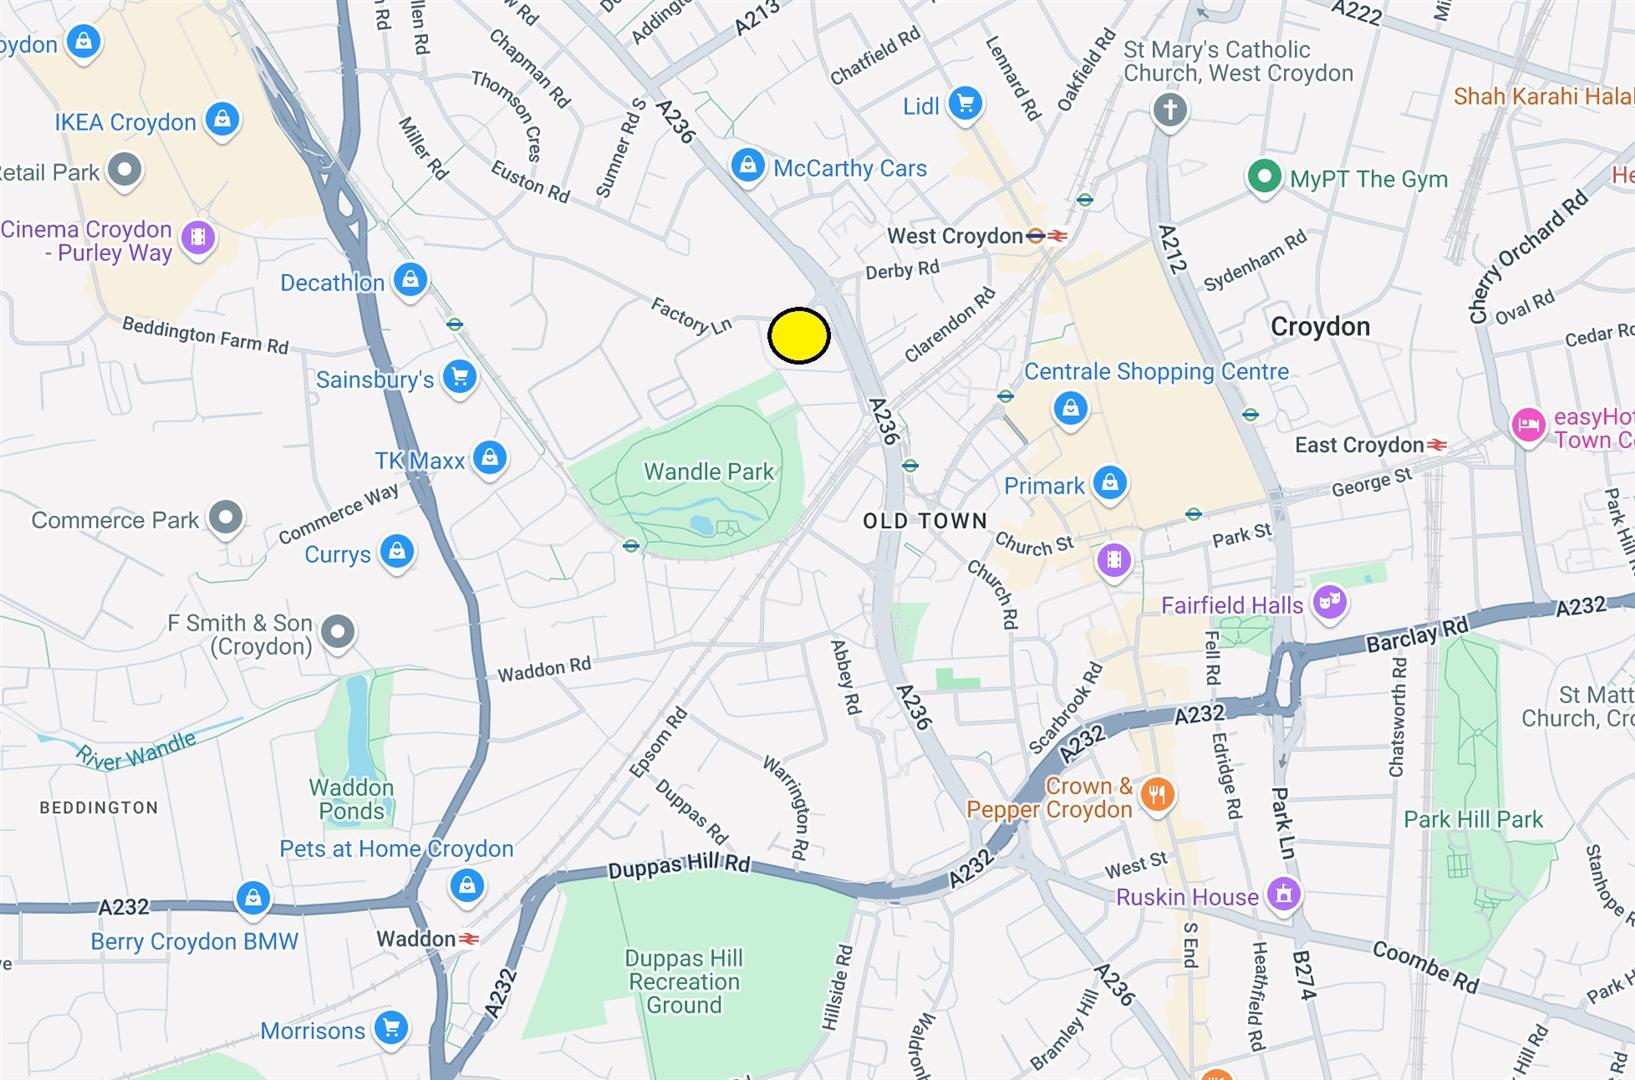Click the yellow circle location marker
The width and height of the screenshot is (1635, 1080).
pyautogui.click(x=799, y=336)
